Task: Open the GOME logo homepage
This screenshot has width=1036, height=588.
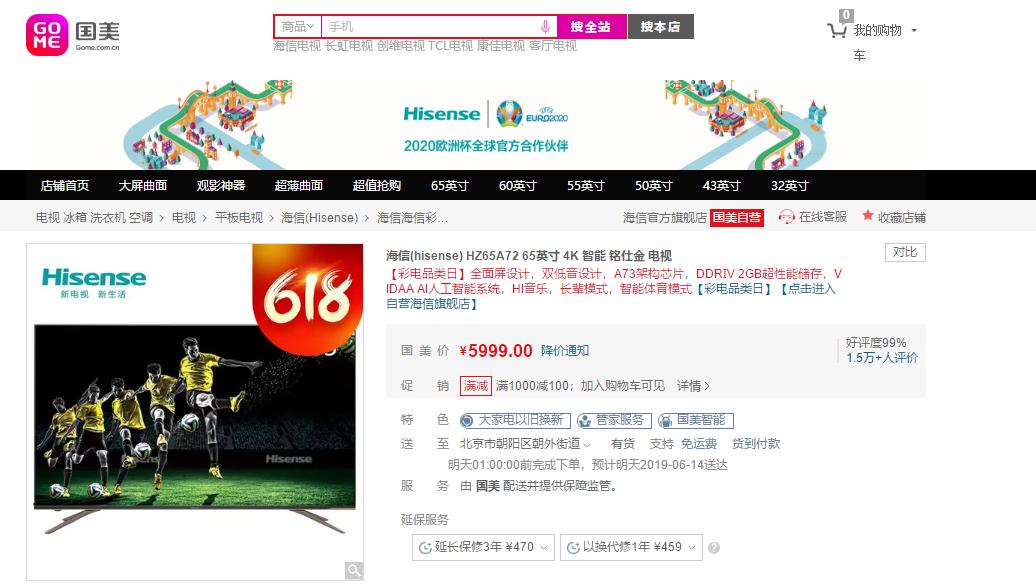Action: [73, 34]
